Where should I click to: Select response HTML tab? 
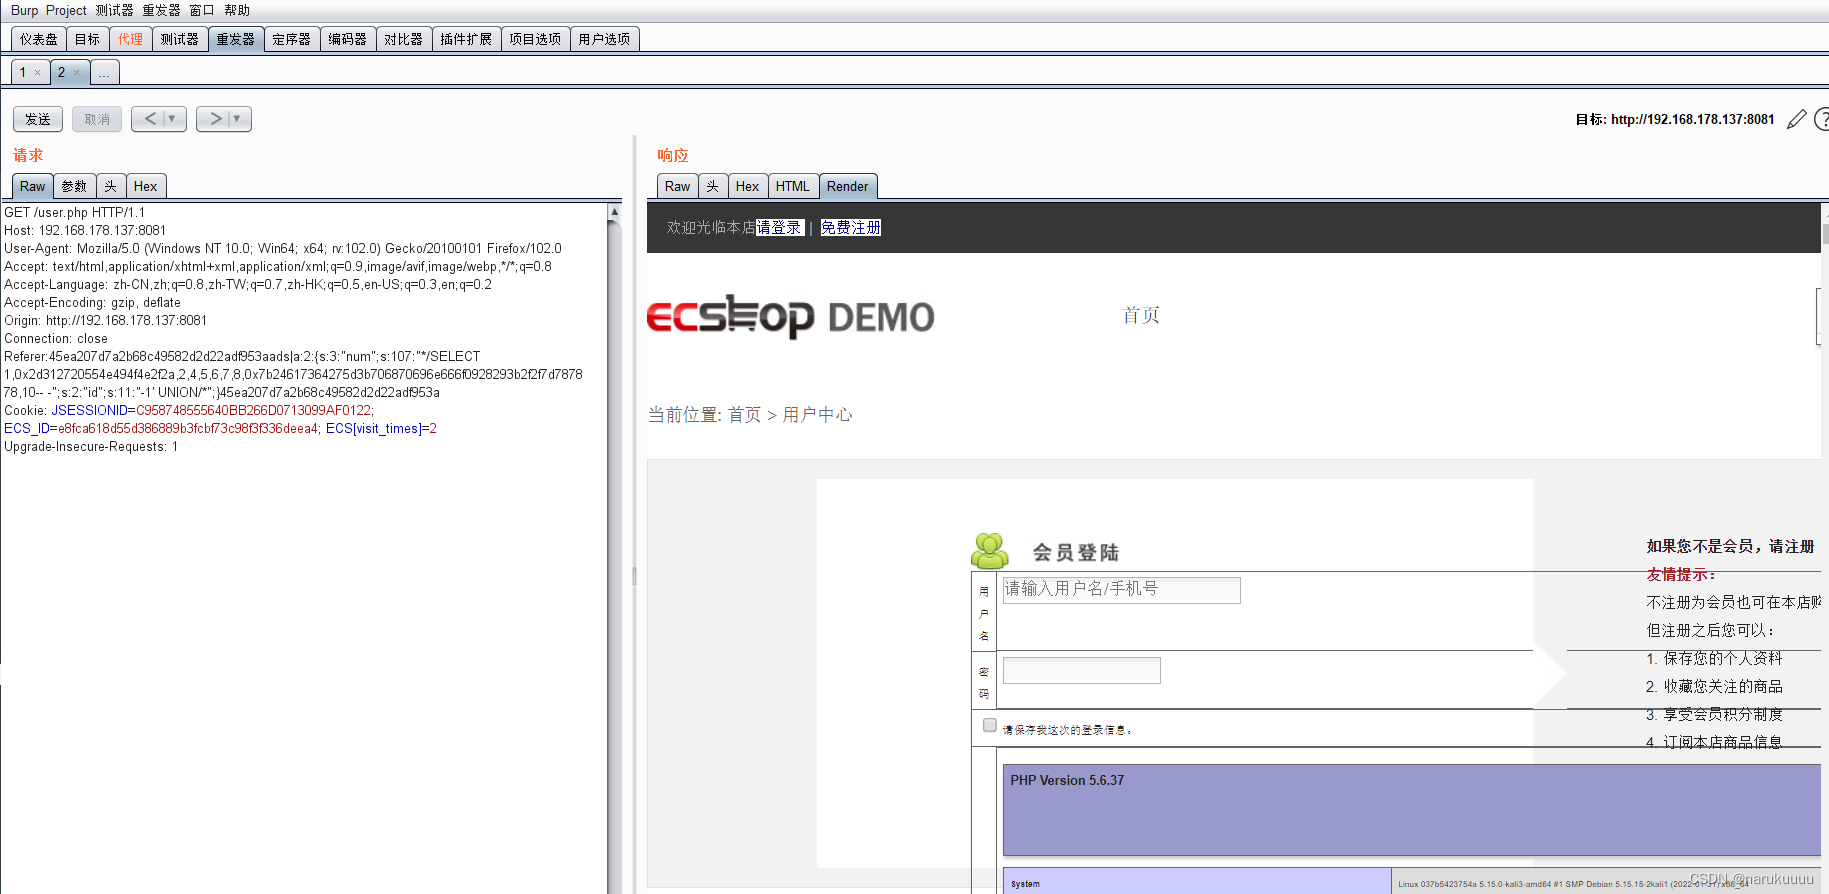coord(793,186)
